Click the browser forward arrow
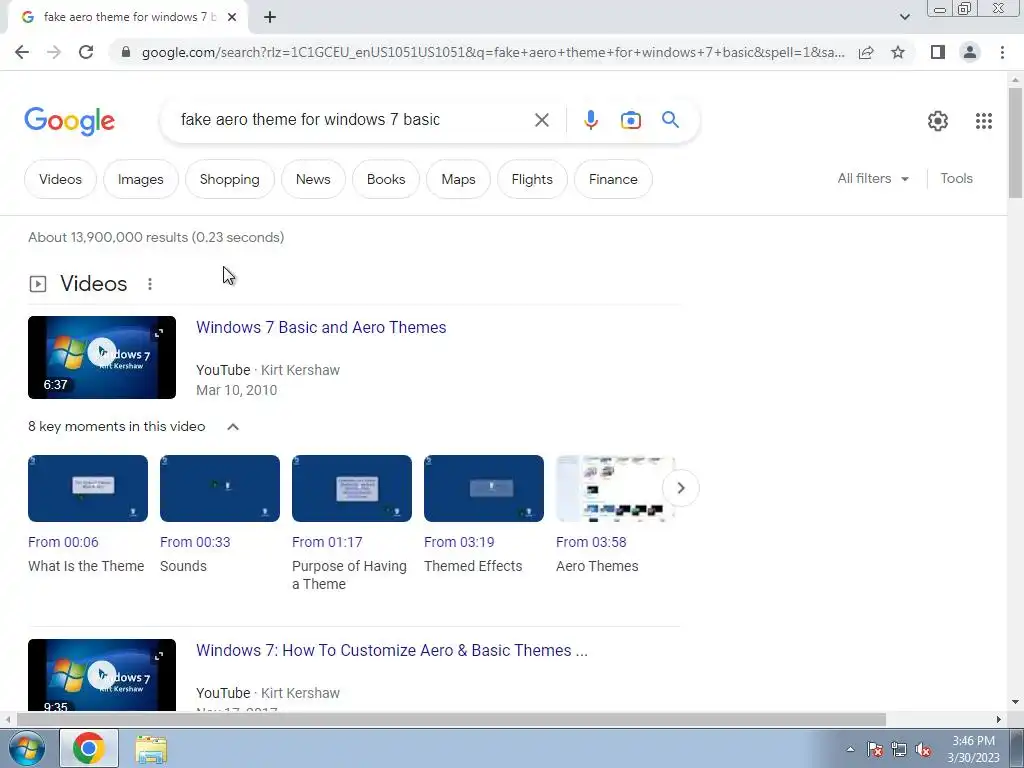The image size is (1024, 768). click(54, 52)
